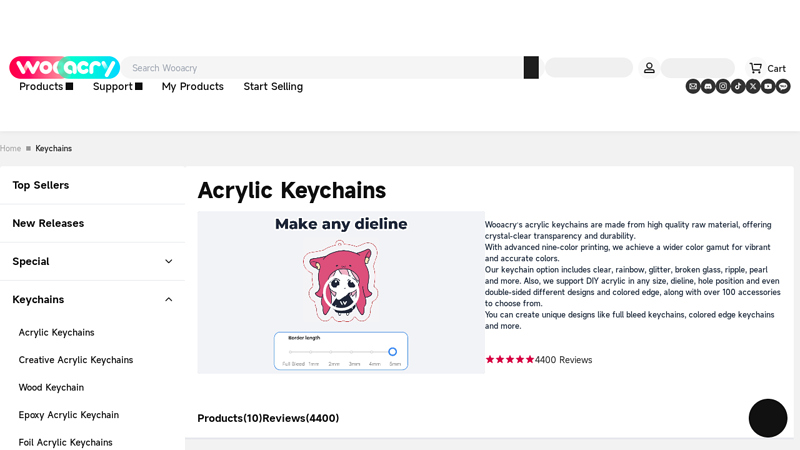Expand the Special category chevron
The image size is (800, 450).
coord(169,261)
